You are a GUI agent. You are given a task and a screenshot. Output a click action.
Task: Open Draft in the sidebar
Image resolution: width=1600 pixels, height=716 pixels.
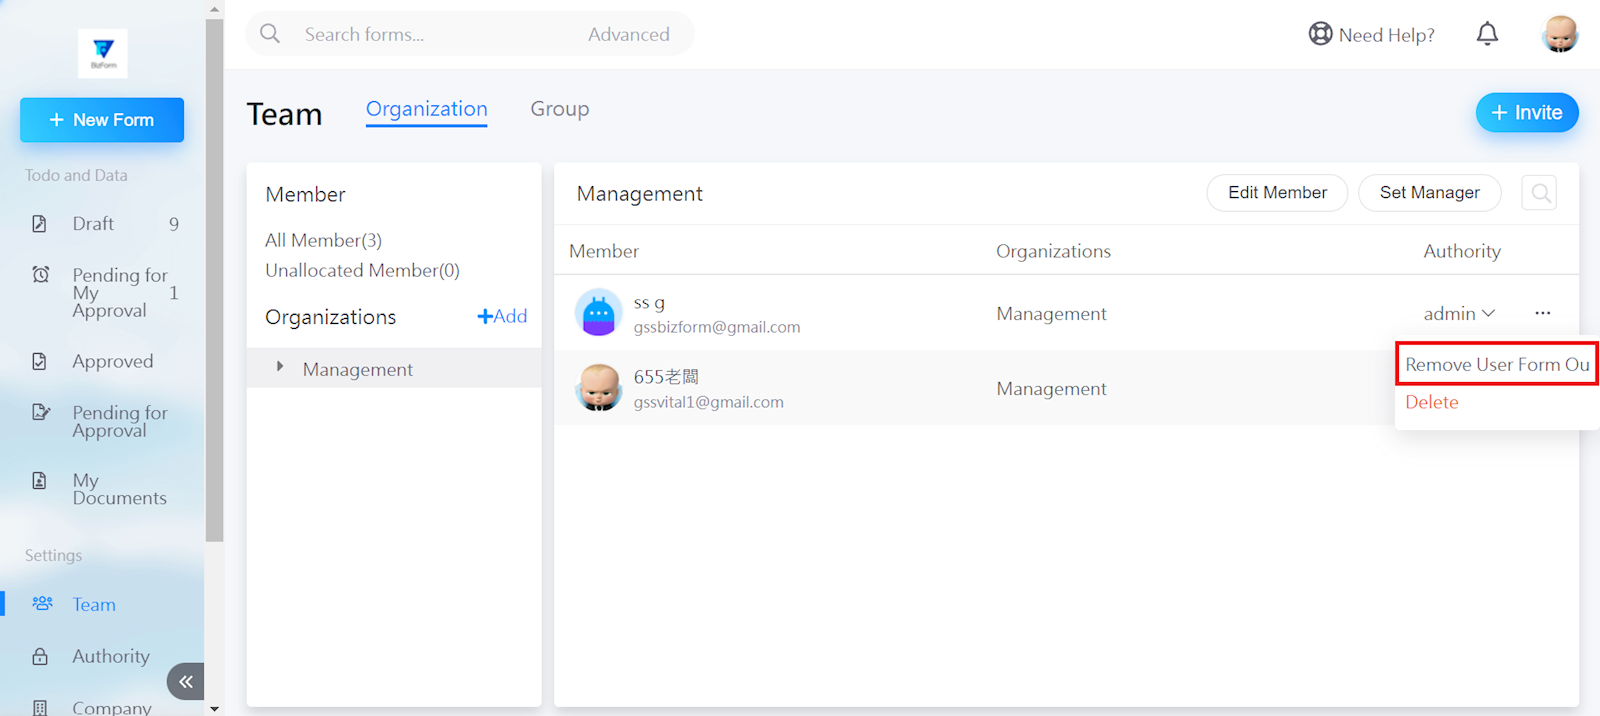[93, 224]
